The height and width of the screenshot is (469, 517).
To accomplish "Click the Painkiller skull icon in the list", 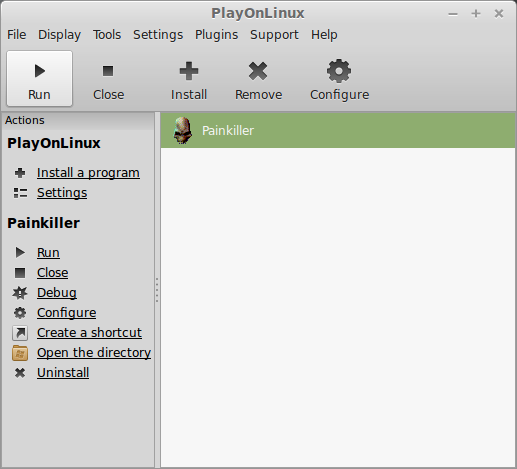I will [x=183, y=130].
